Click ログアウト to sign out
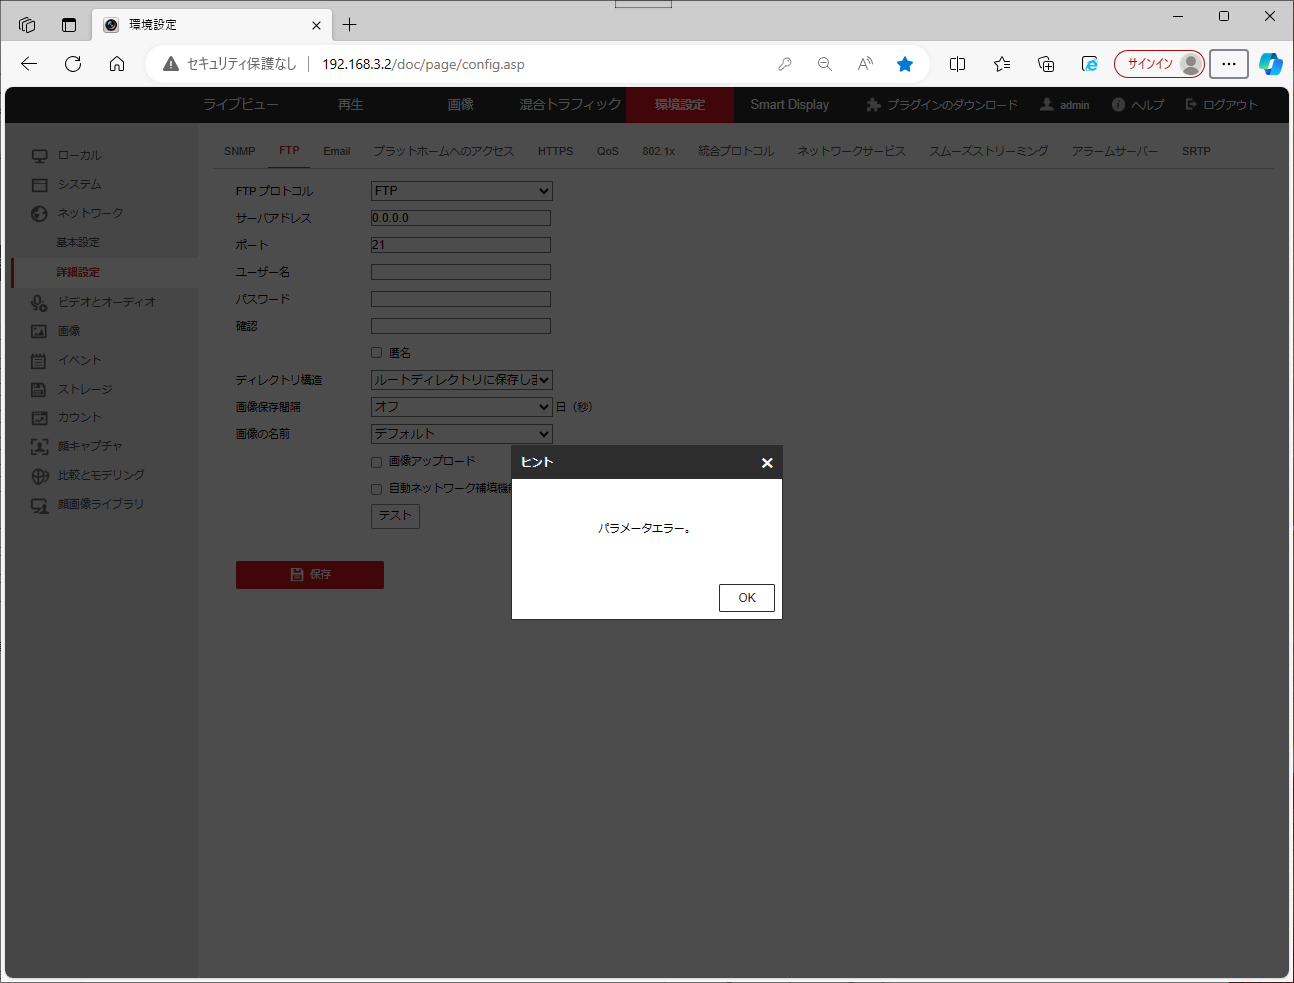 (1221, 105)
